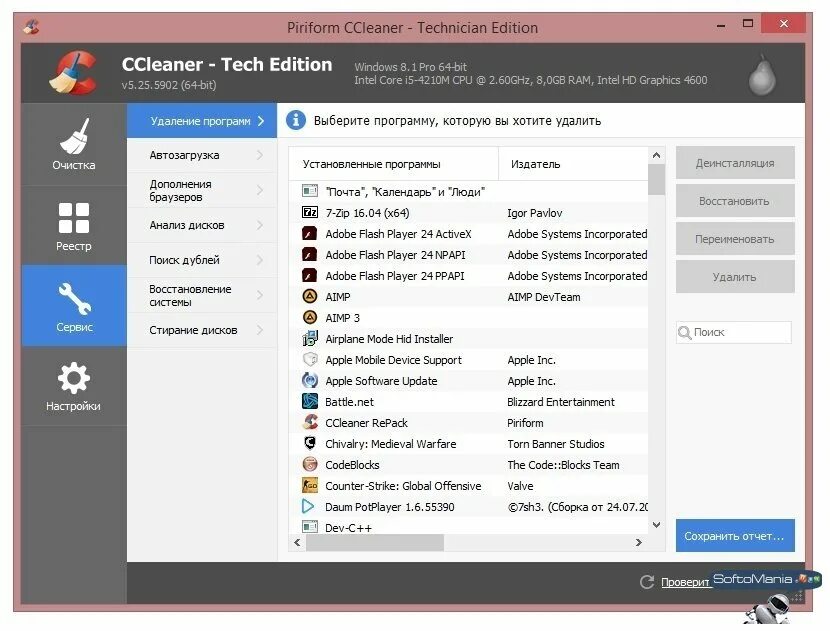This screenshot has height=631, width=830.
Task: Expand Стирание дисков via its chevron
Action: [x=260, y=330]
